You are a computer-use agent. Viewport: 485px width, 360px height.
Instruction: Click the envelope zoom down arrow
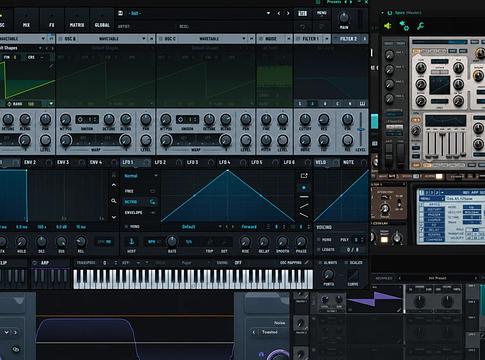(114, 217)
